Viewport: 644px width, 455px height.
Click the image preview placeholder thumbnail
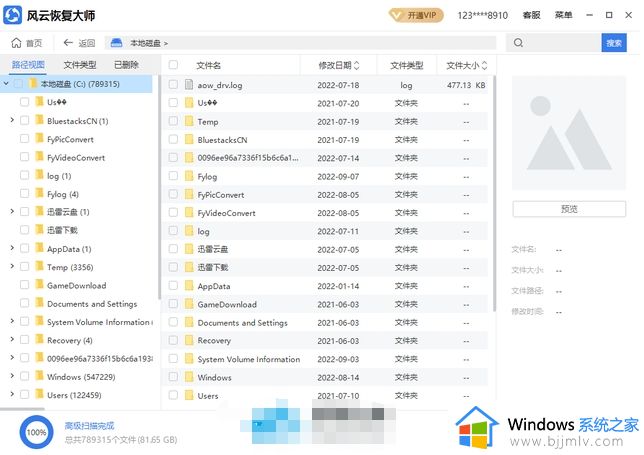[x=569, y=133]
